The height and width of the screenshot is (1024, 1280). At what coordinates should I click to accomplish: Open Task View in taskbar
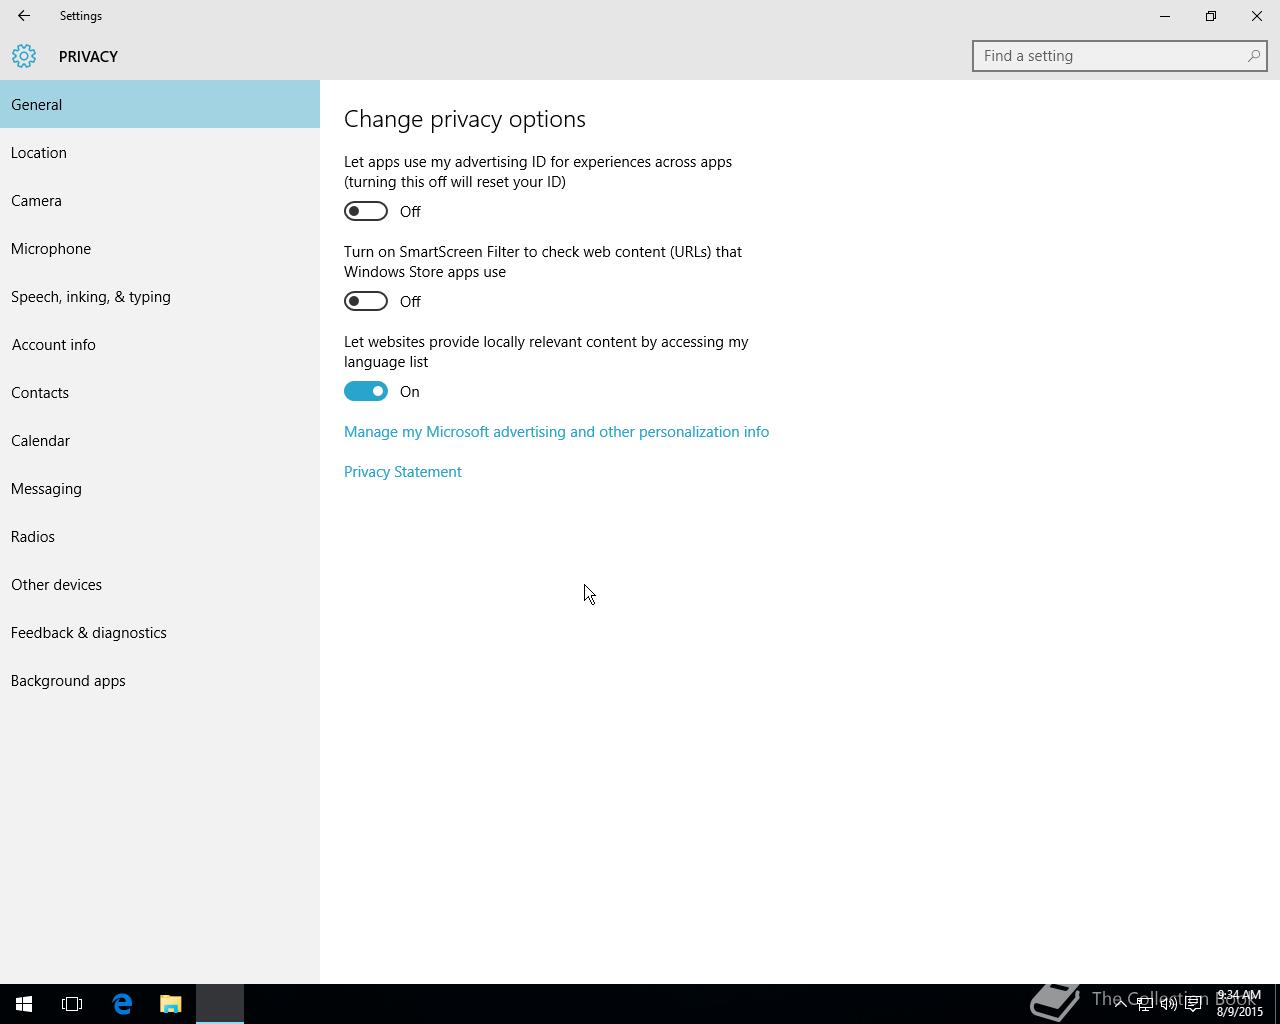click(x=72, y=1004)
